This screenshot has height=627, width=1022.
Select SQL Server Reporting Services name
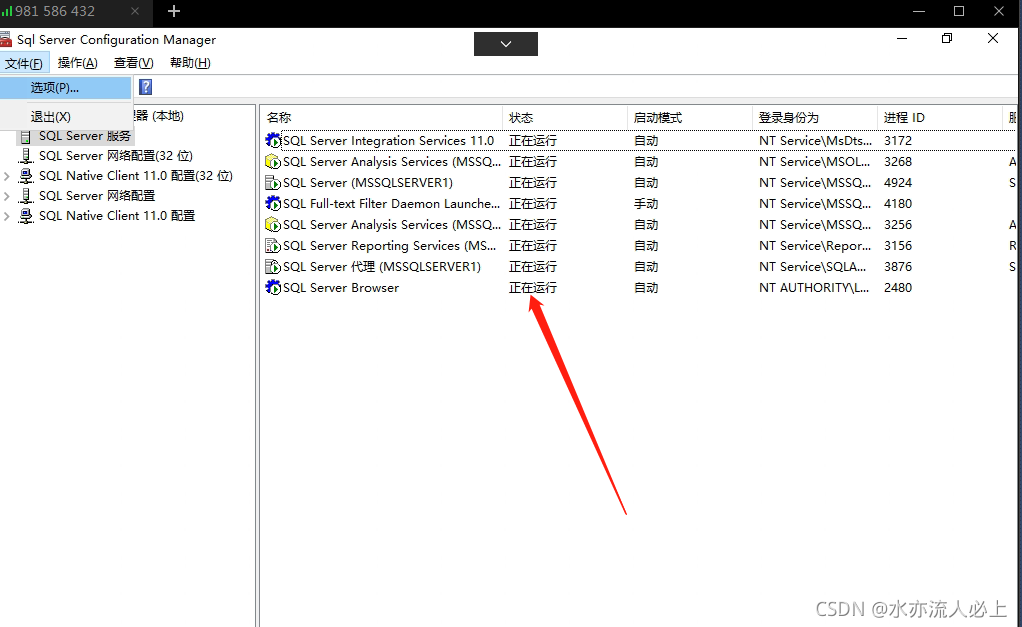point(389,246)
